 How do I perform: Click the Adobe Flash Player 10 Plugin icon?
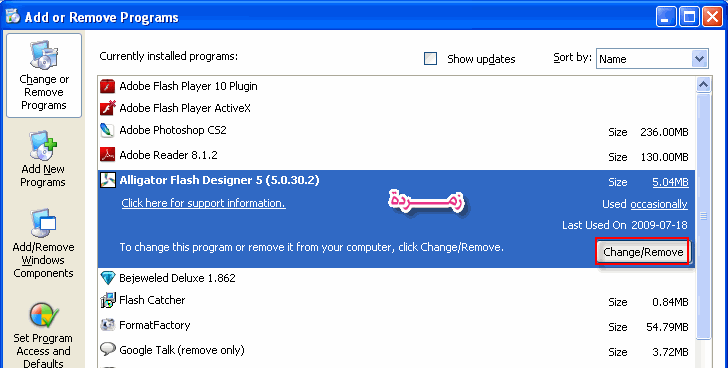(x=107, y=86)
